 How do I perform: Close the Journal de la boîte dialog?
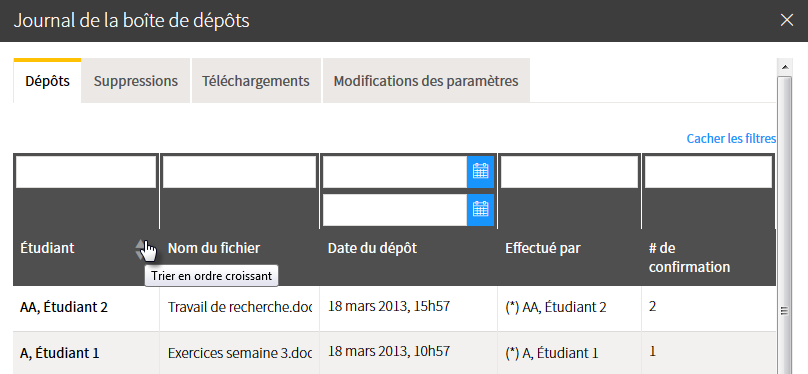pos(787,20)
